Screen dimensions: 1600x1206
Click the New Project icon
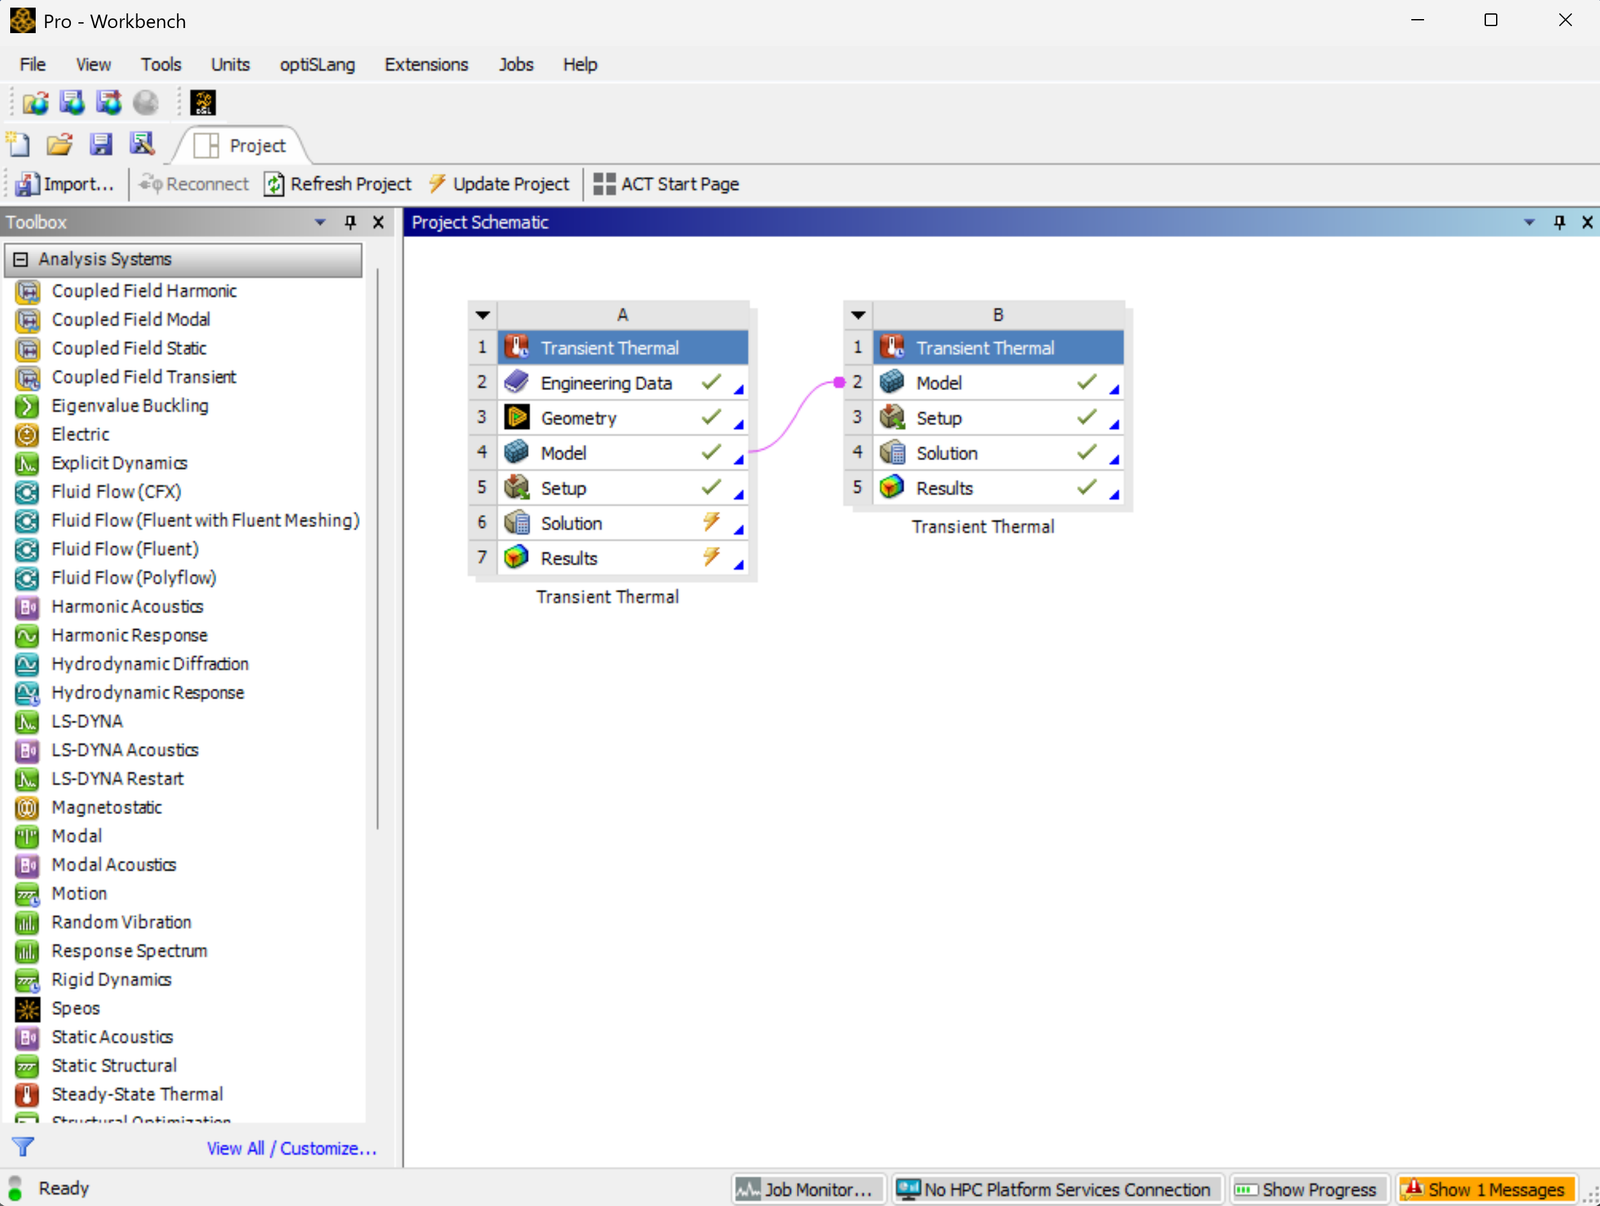click(19, 144)
